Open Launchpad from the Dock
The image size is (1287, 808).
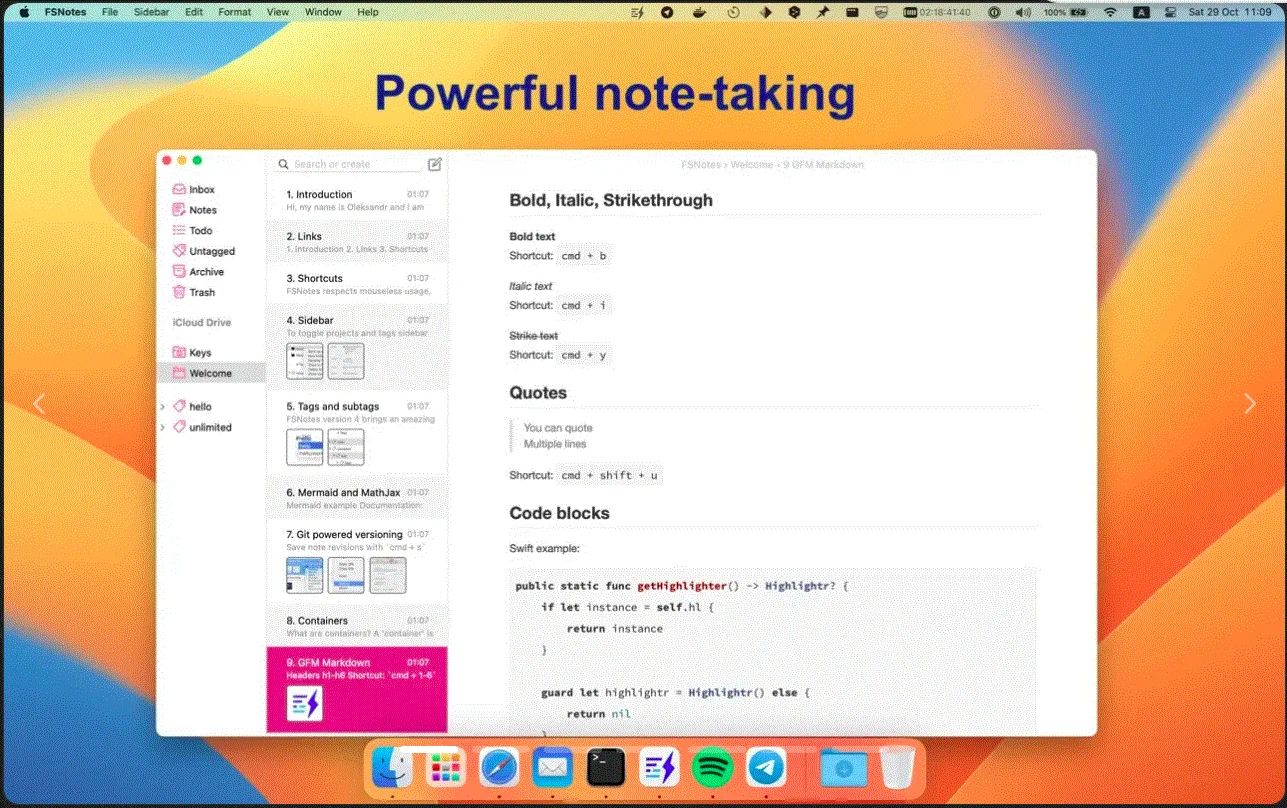tap(446, 768)
